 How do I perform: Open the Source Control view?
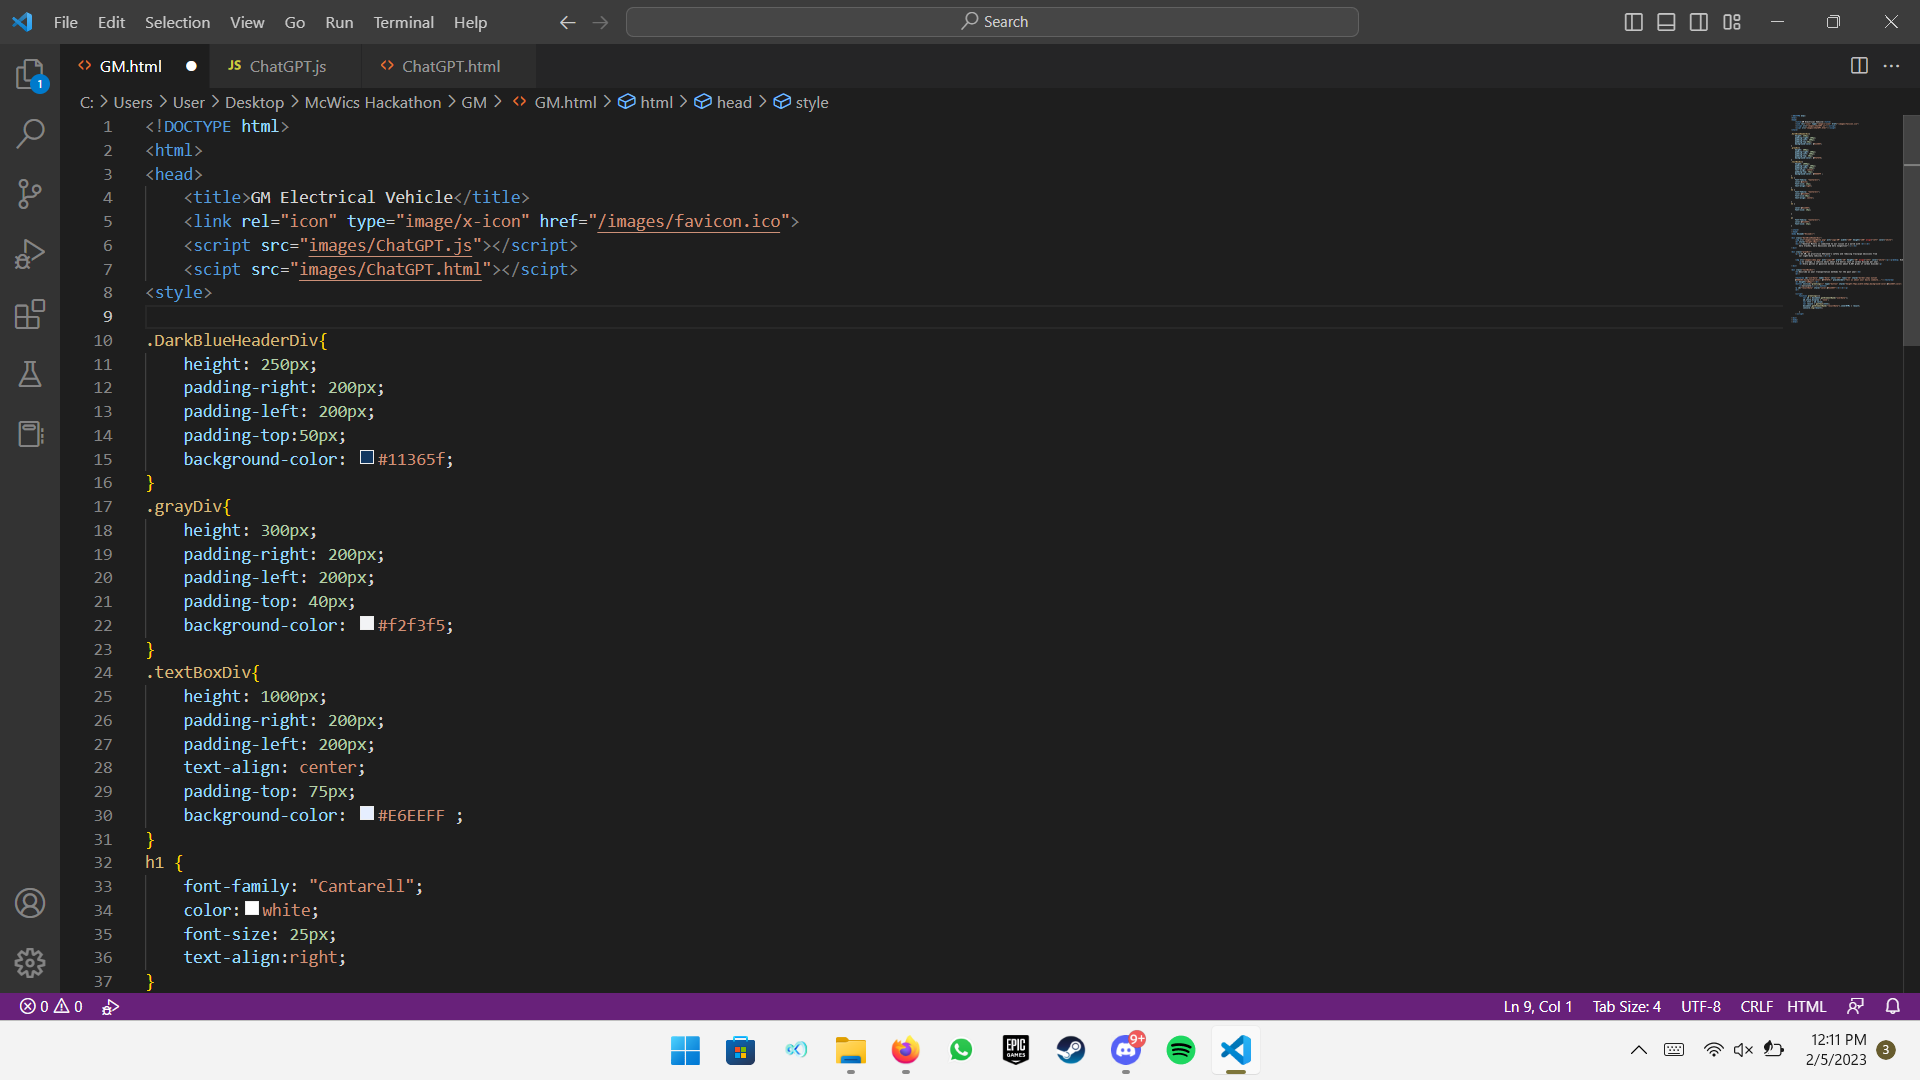pos(30,194)
